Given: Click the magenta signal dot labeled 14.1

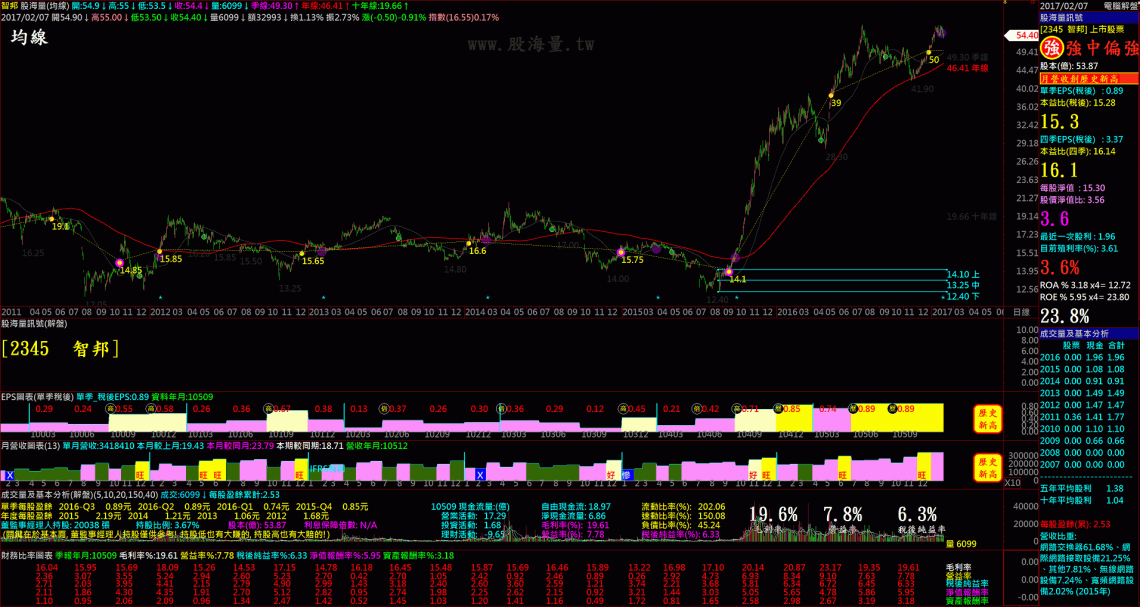Looking at the screenshot, I should [729, 272].
